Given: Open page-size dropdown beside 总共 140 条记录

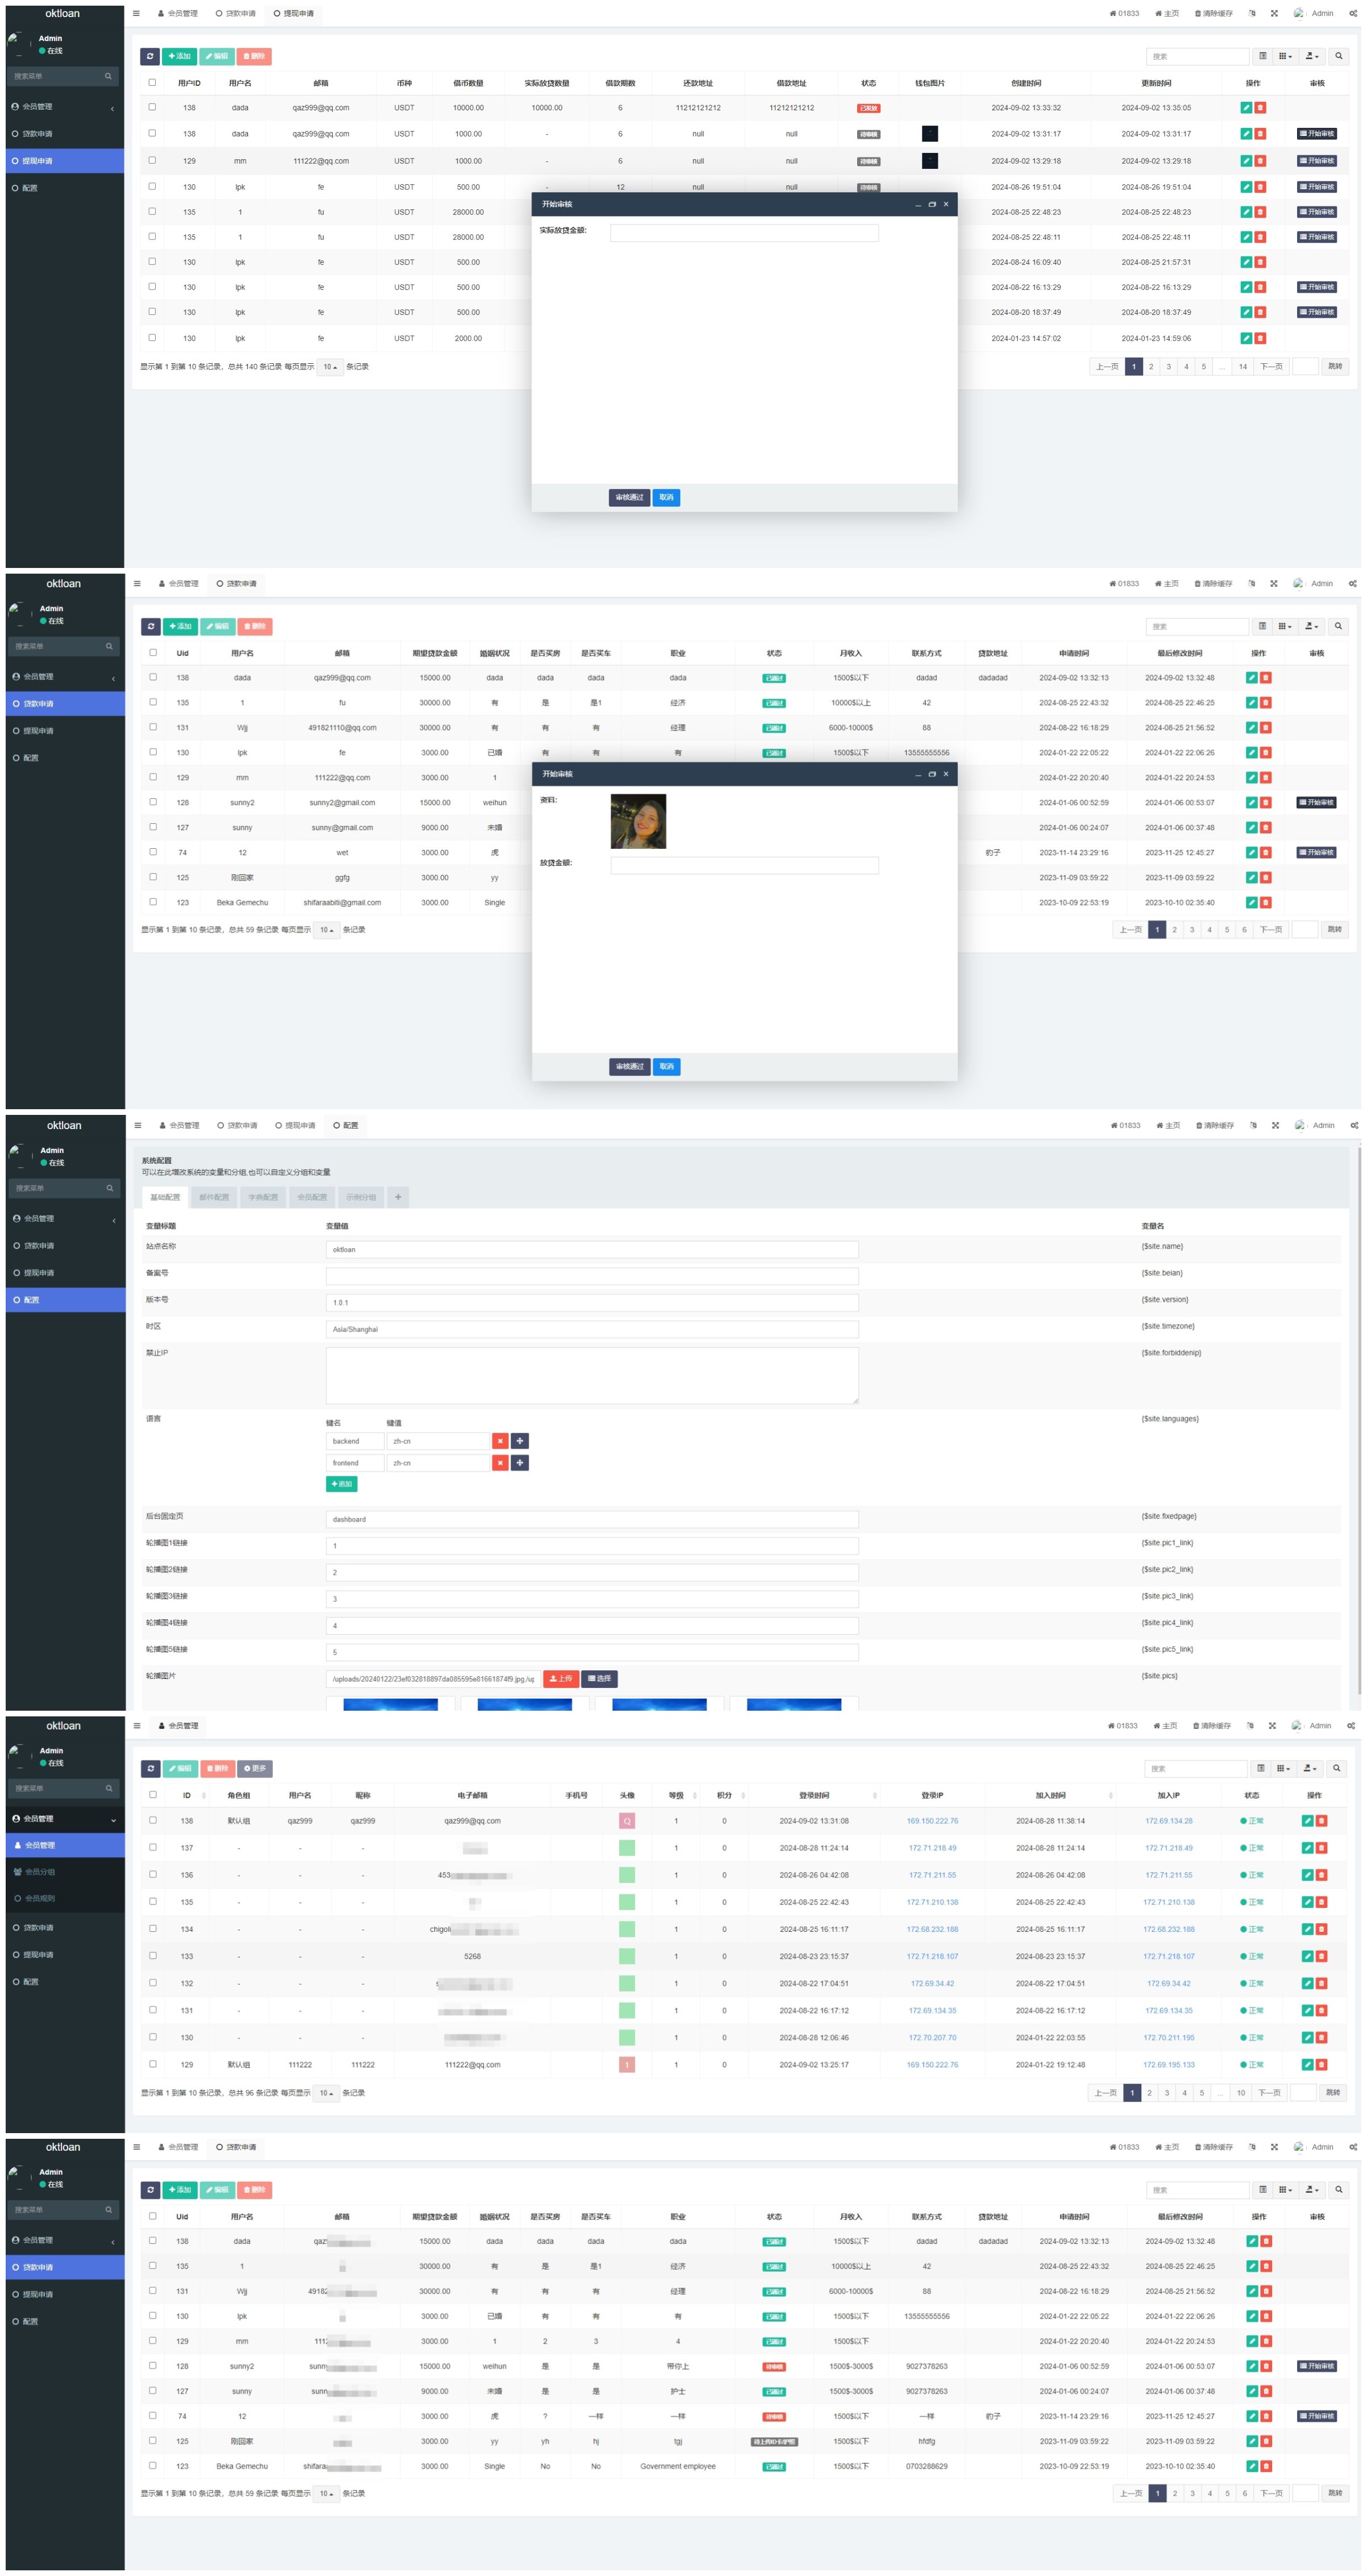Looking at the screenshot, I should 330,367.
